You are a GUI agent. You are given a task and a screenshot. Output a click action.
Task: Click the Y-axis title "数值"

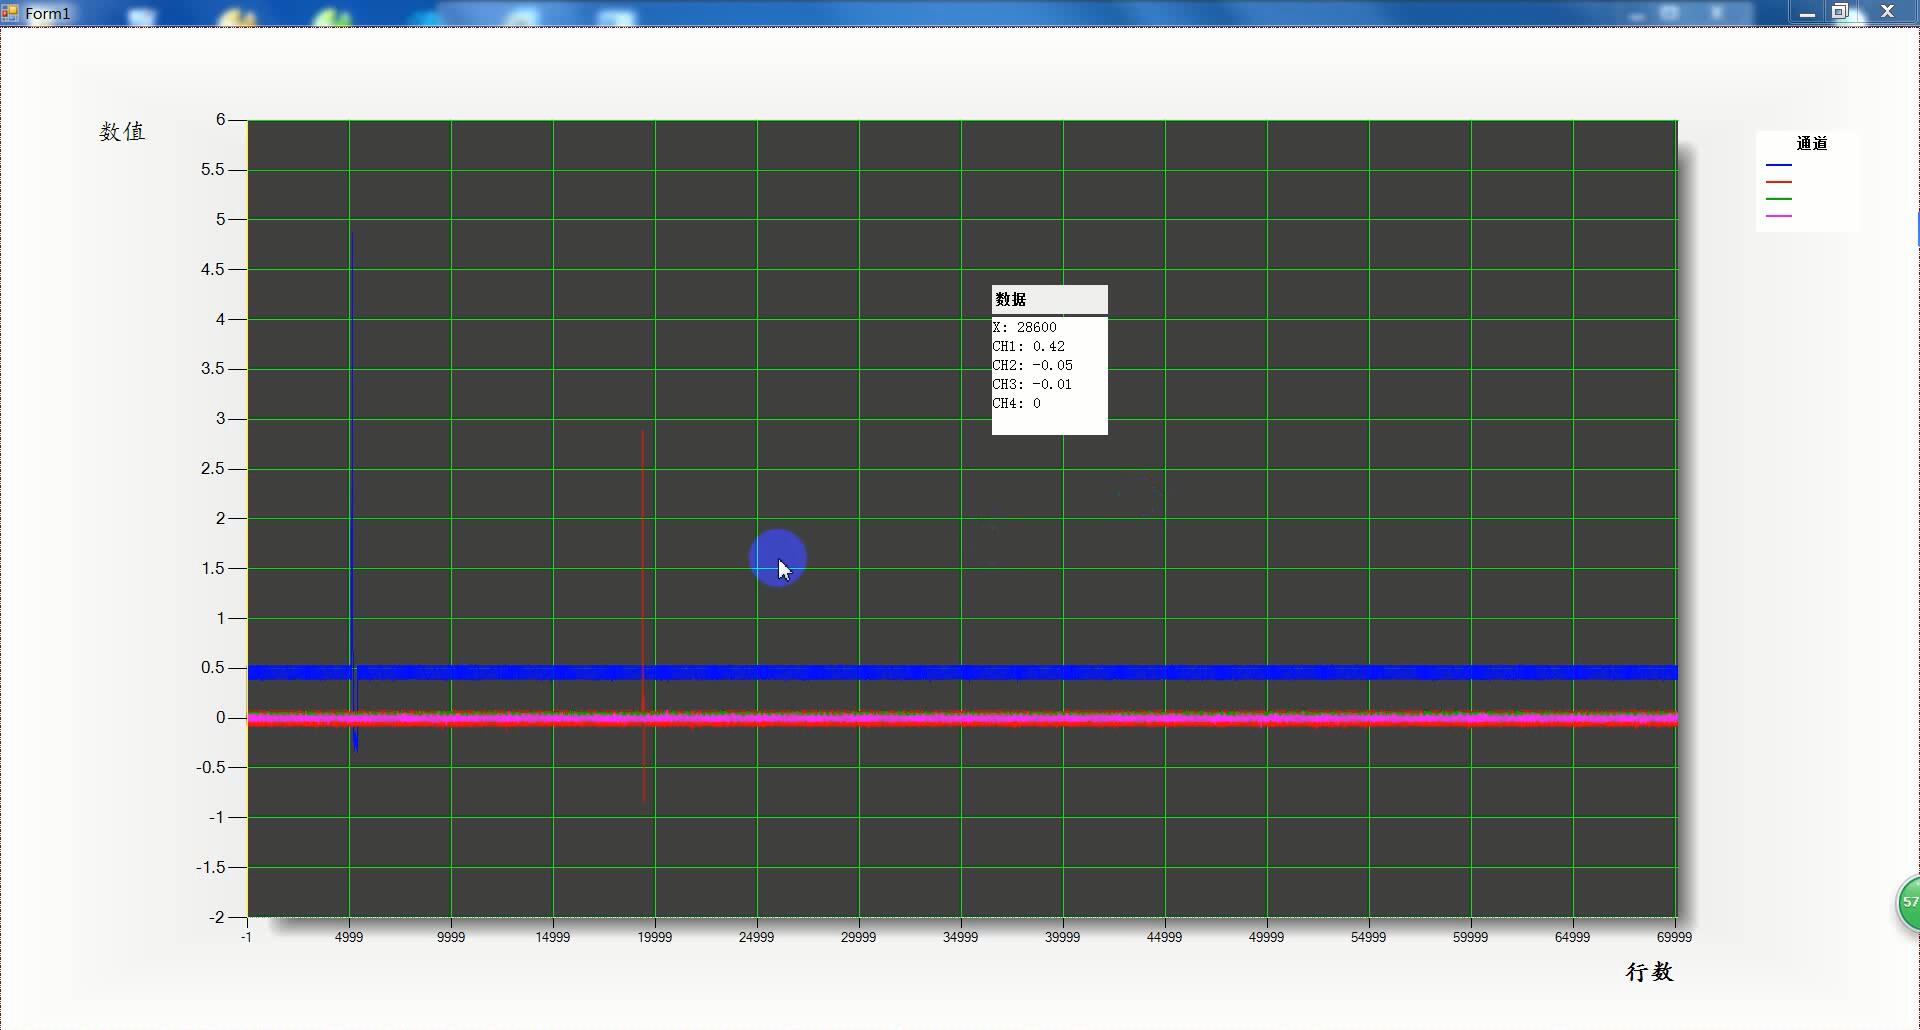pos(122,132)
